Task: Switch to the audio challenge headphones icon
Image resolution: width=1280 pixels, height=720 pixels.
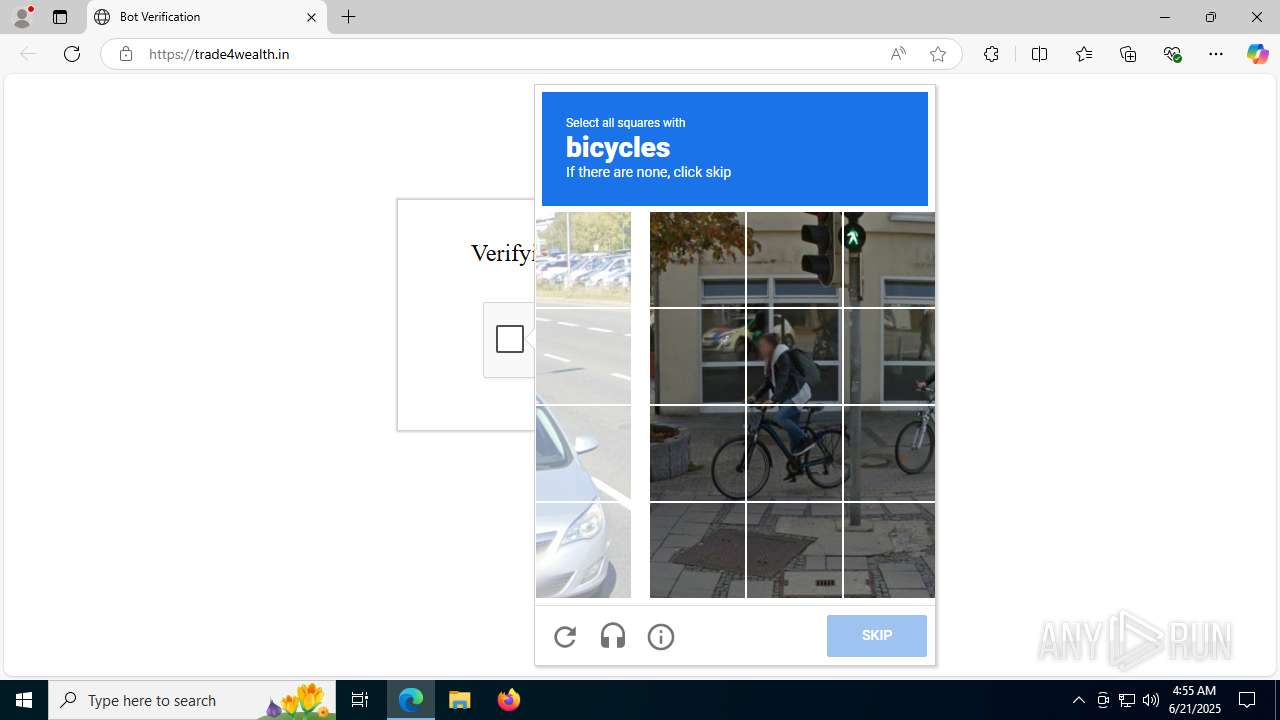Action: (x=613, y=637)
